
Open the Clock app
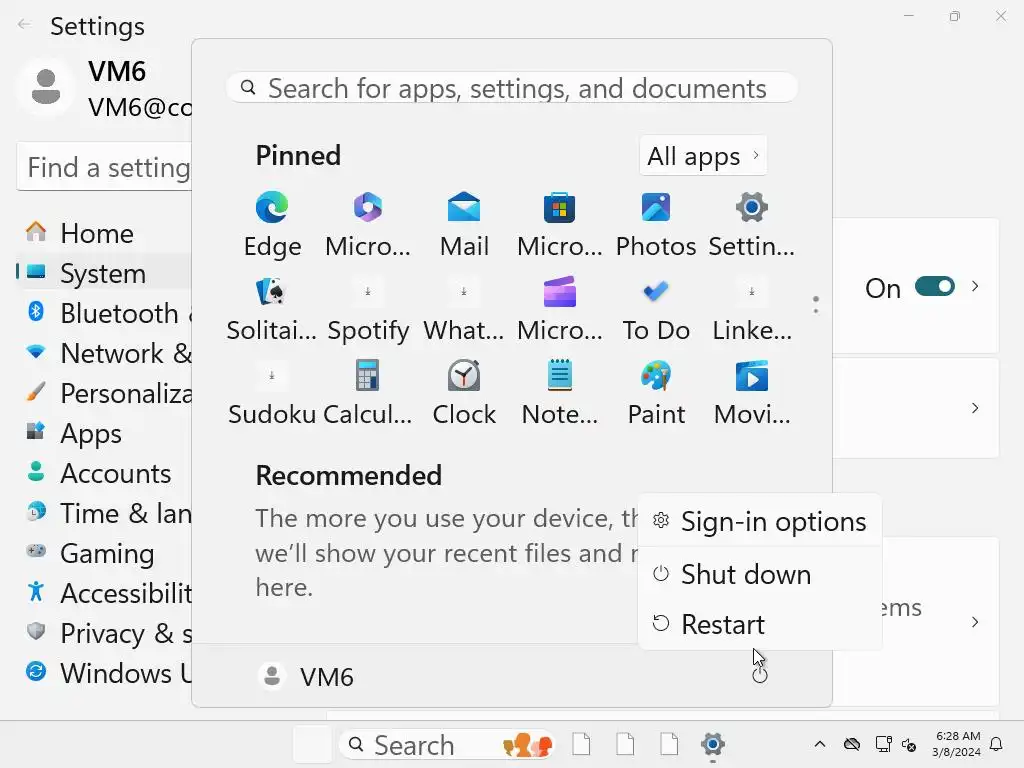[x=464, y=393]
